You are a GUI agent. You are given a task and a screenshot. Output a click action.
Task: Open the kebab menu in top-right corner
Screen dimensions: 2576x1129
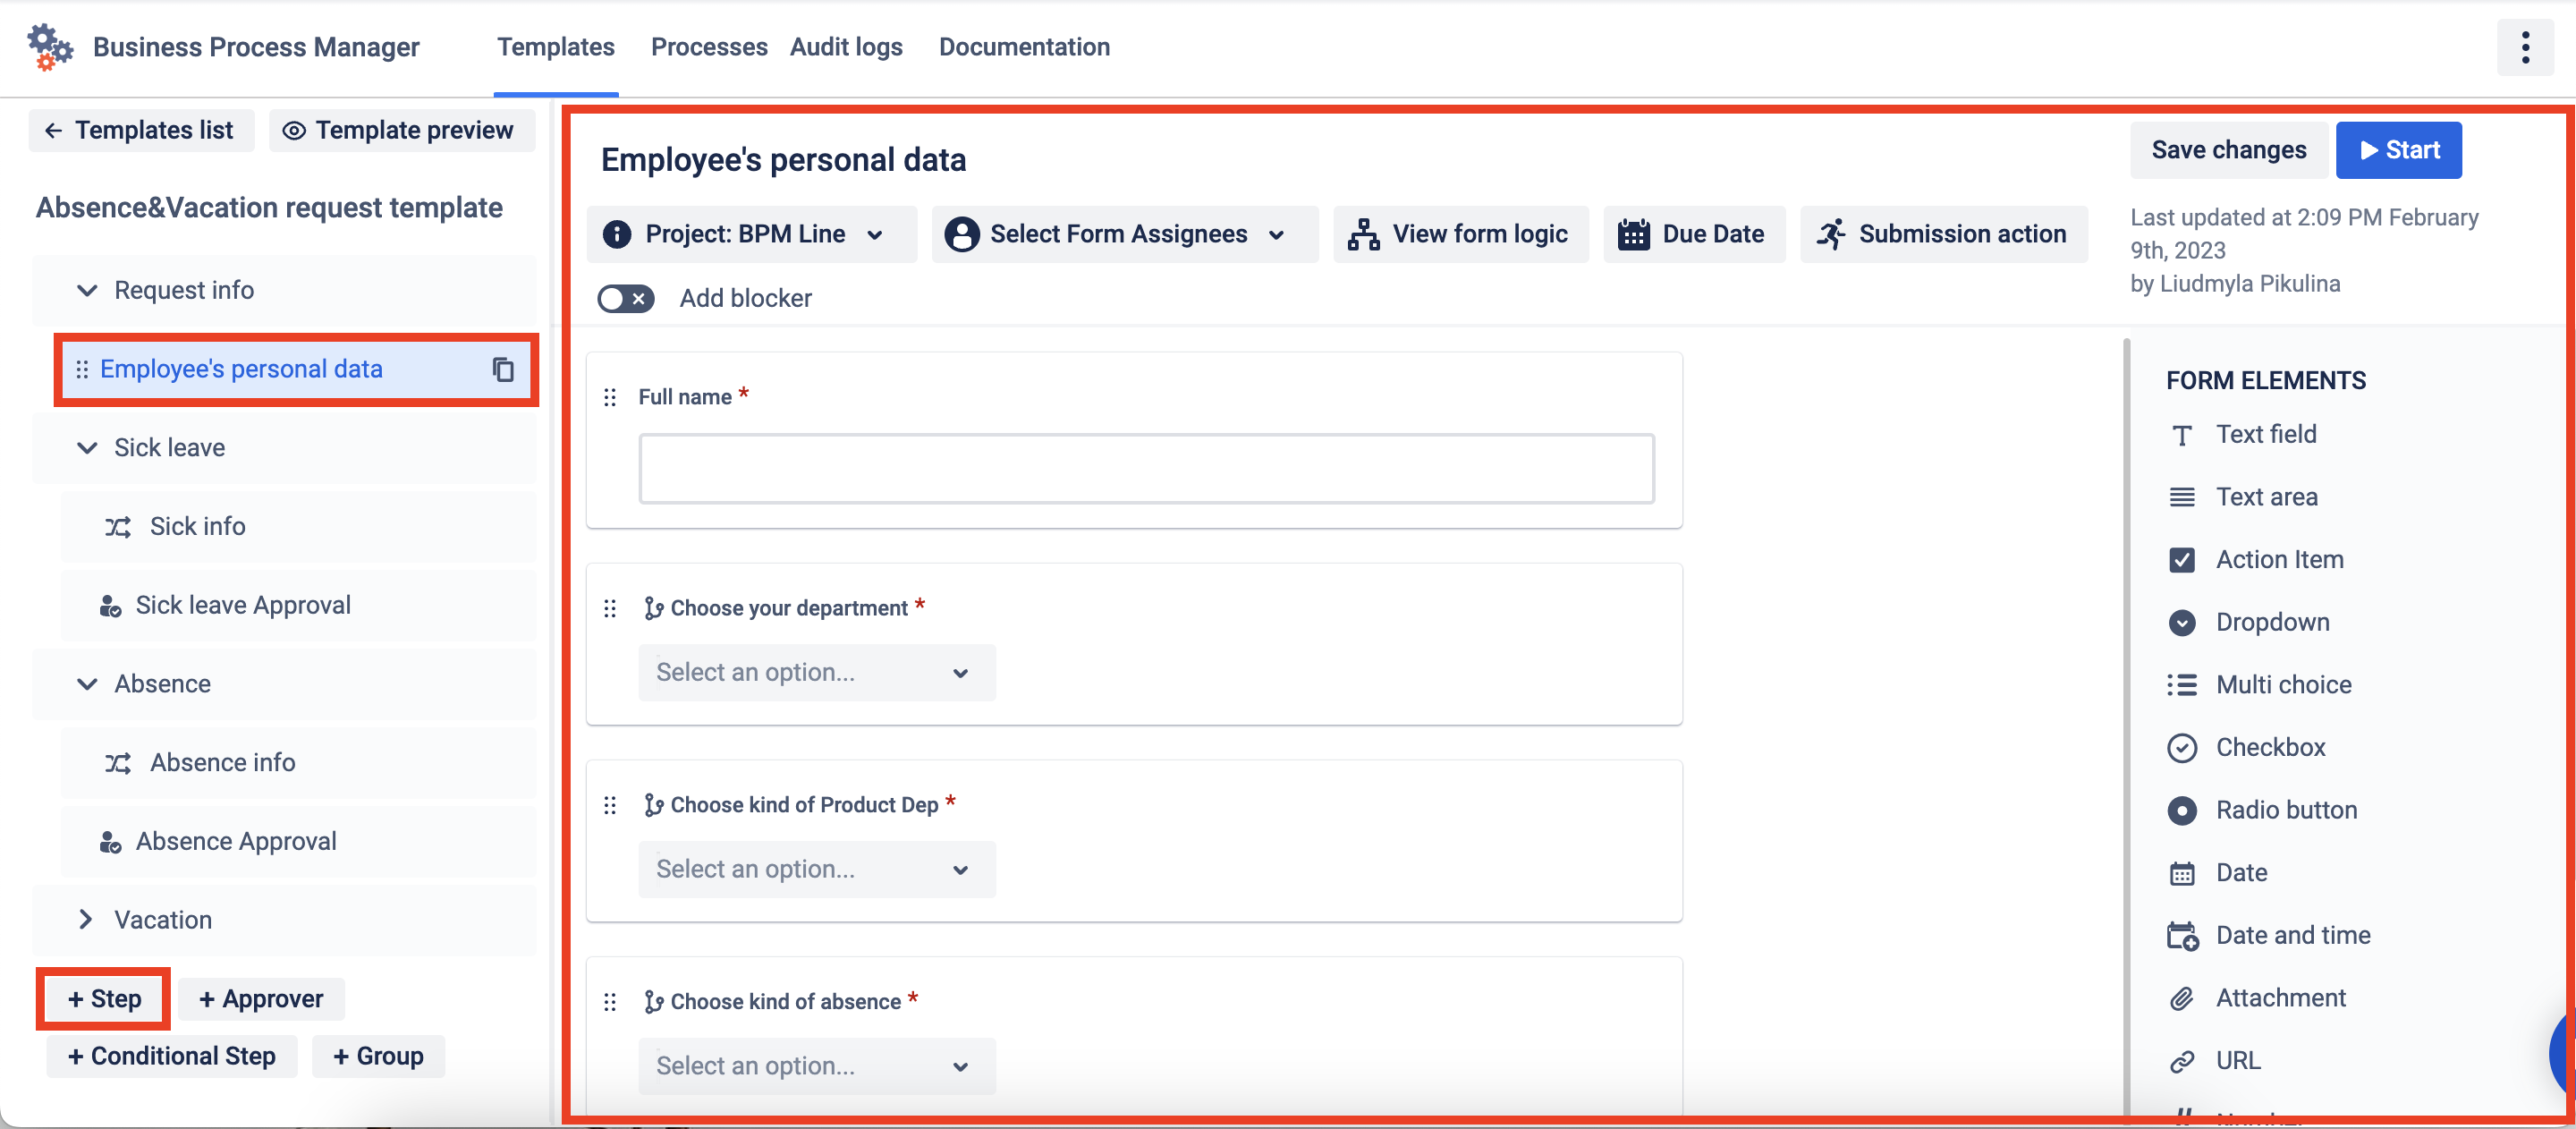2524,47
